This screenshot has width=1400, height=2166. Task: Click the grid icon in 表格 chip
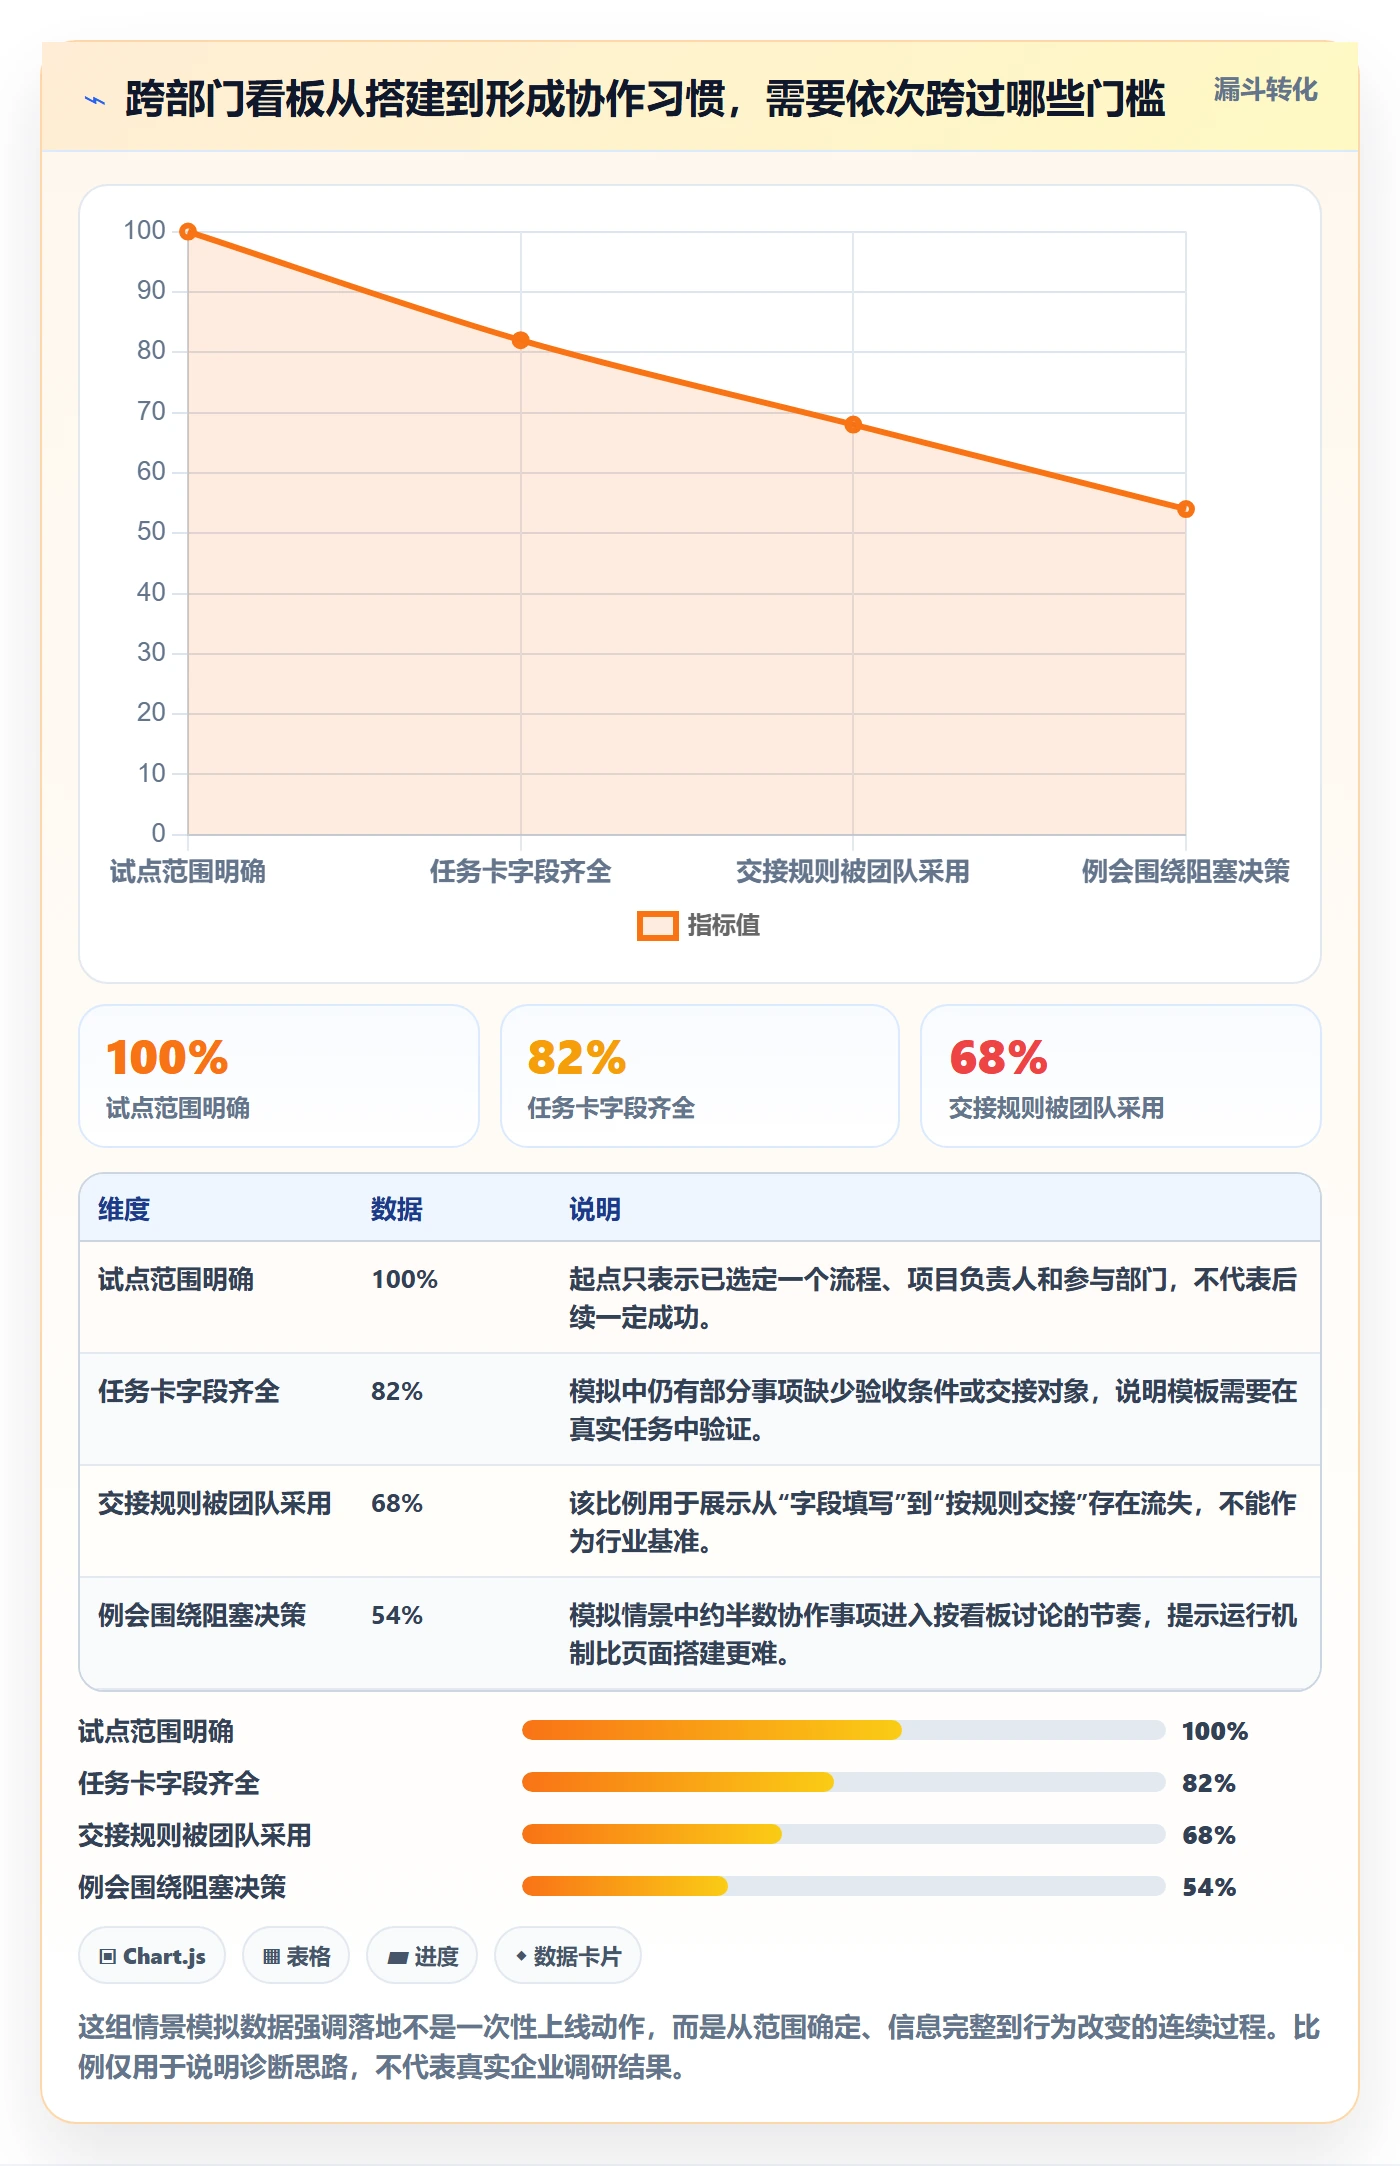(x=271, y=1957)
